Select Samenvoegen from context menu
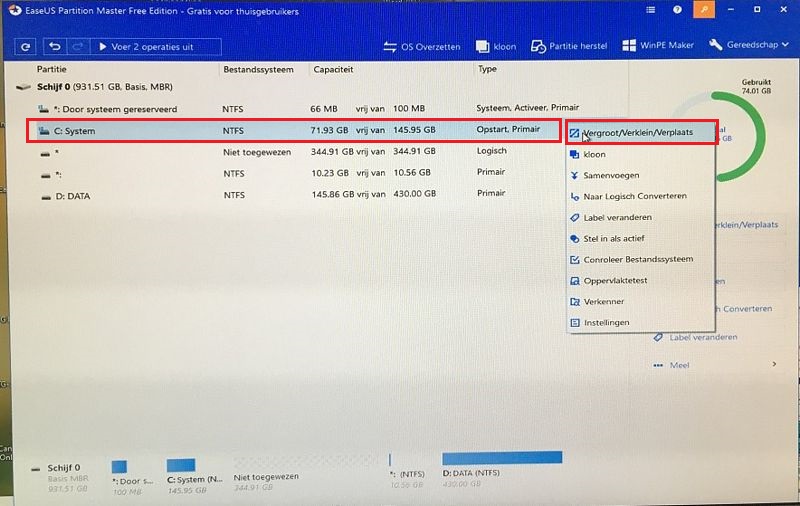The width and height of the screenshot is (800, 506). (642, 175)
